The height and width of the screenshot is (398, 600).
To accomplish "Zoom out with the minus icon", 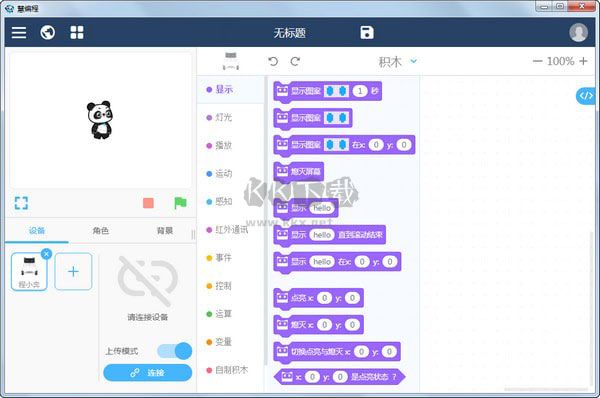I will point(538,61).
